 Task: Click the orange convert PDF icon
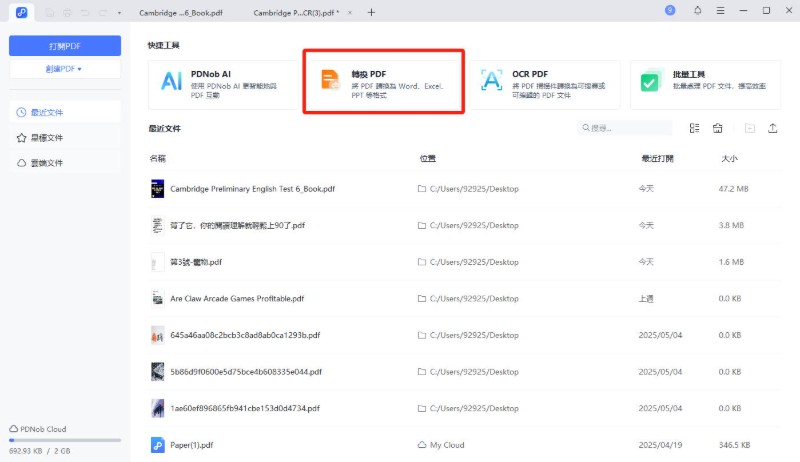(x=331, y=81)
